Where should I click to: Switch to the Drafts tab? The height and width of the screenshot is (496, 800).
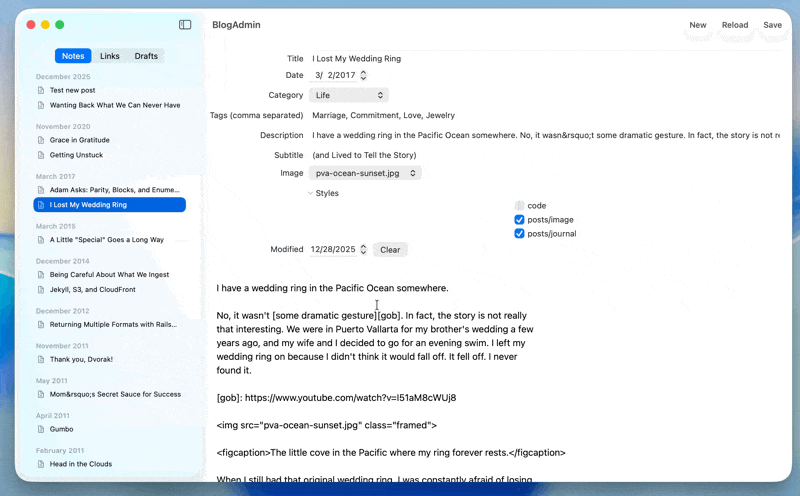point(146,56)
